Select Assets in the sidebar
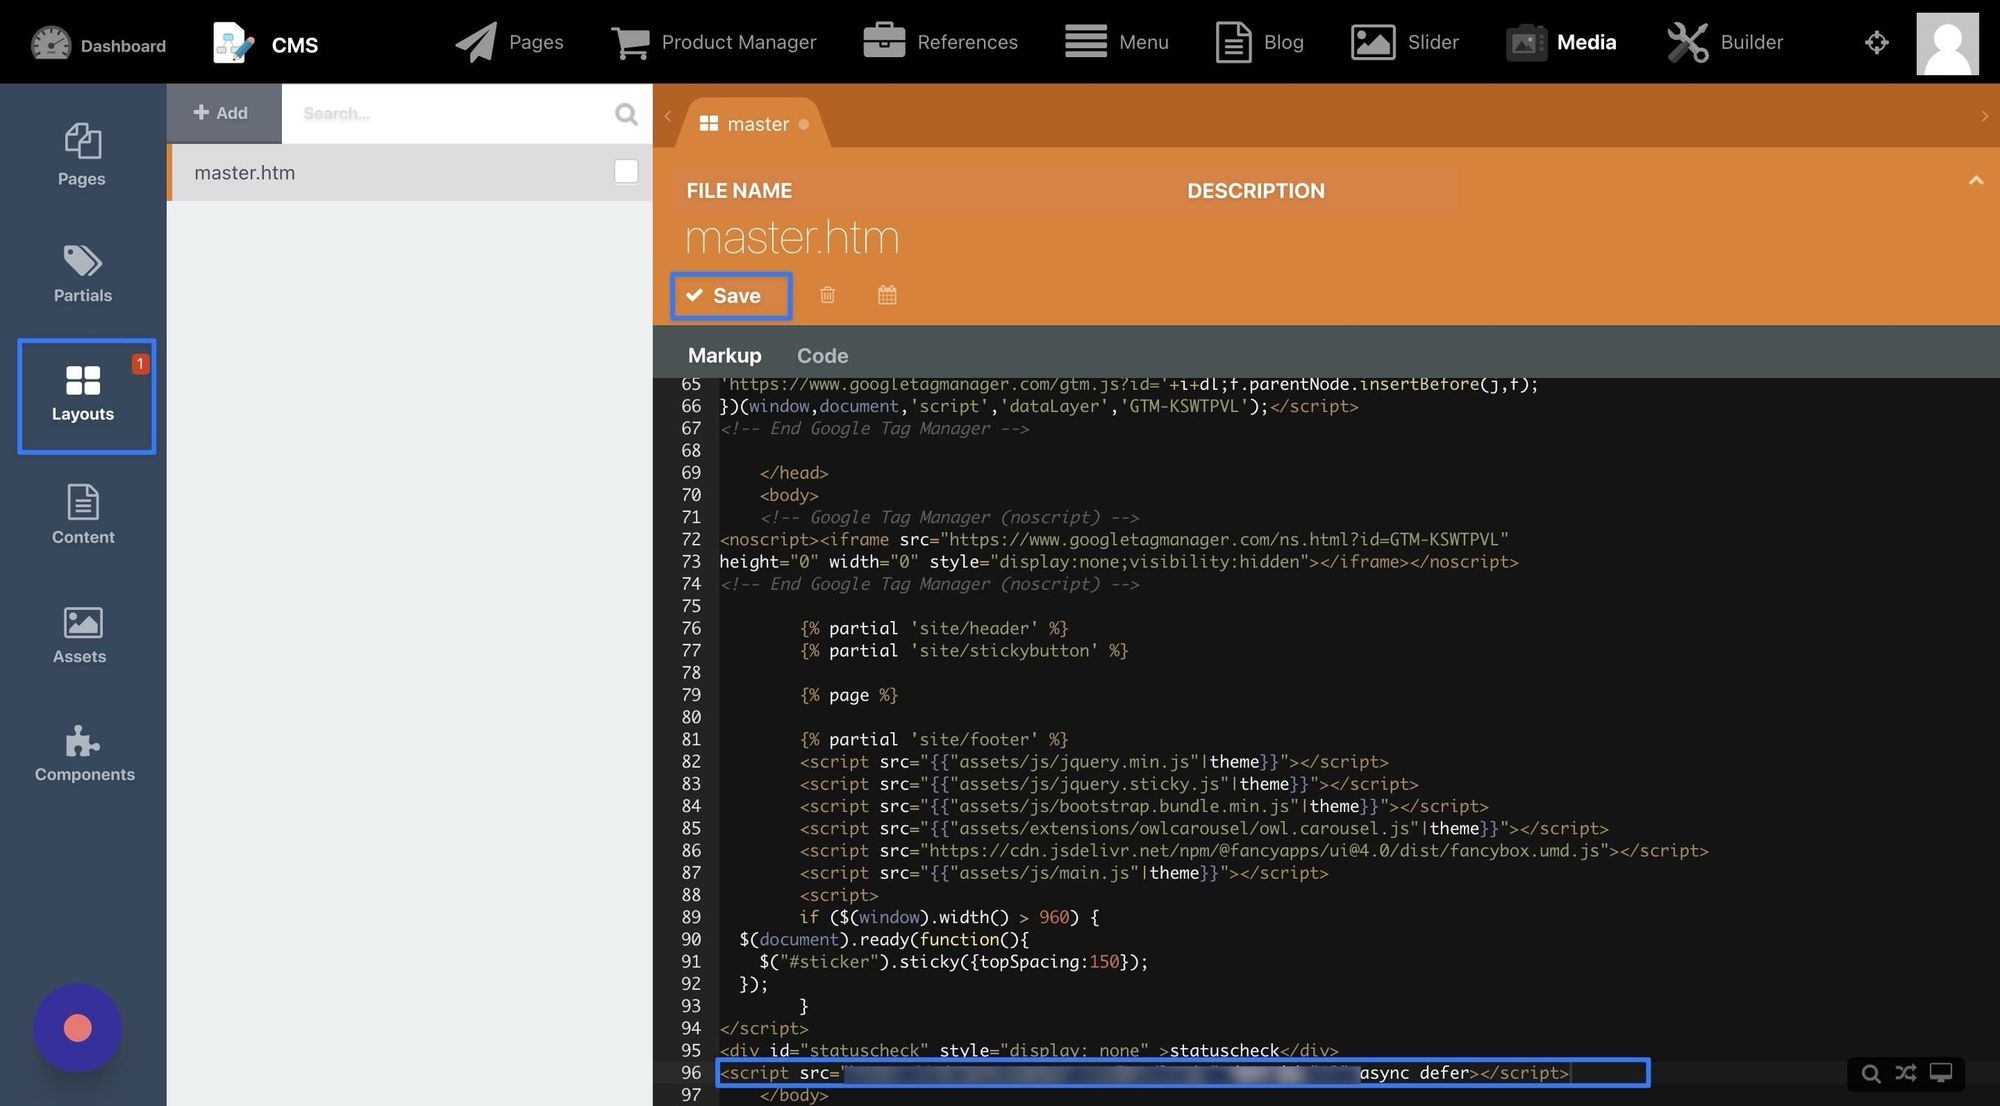Screen dimensions: 2000x1106 [80, 635]
